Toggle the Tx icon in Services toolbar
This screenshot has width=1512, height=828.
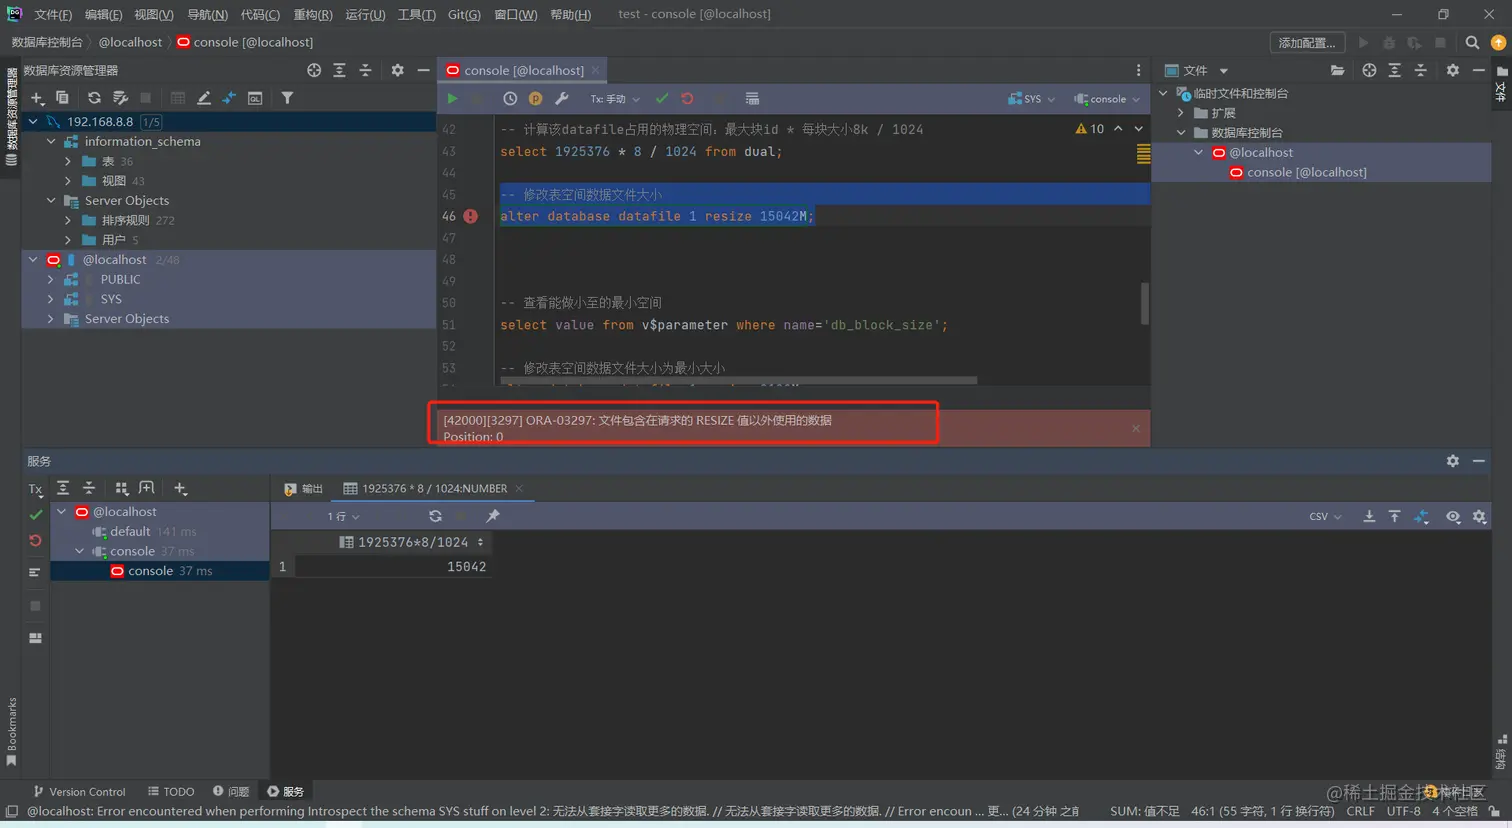tap(36, 489)
